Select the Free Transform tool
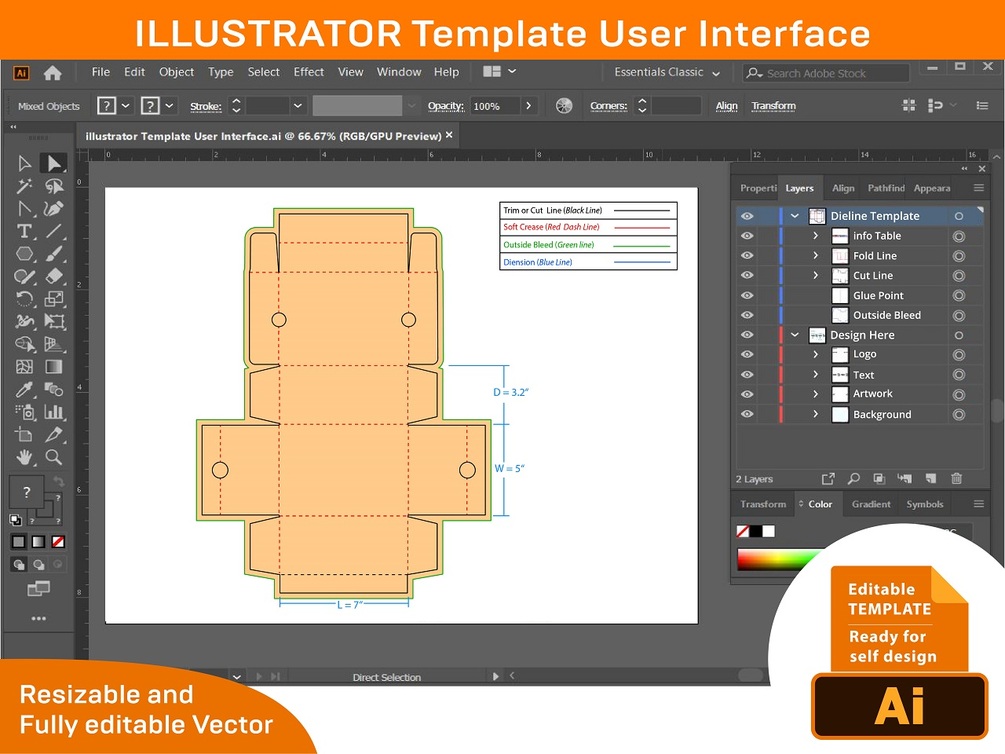 54,321
